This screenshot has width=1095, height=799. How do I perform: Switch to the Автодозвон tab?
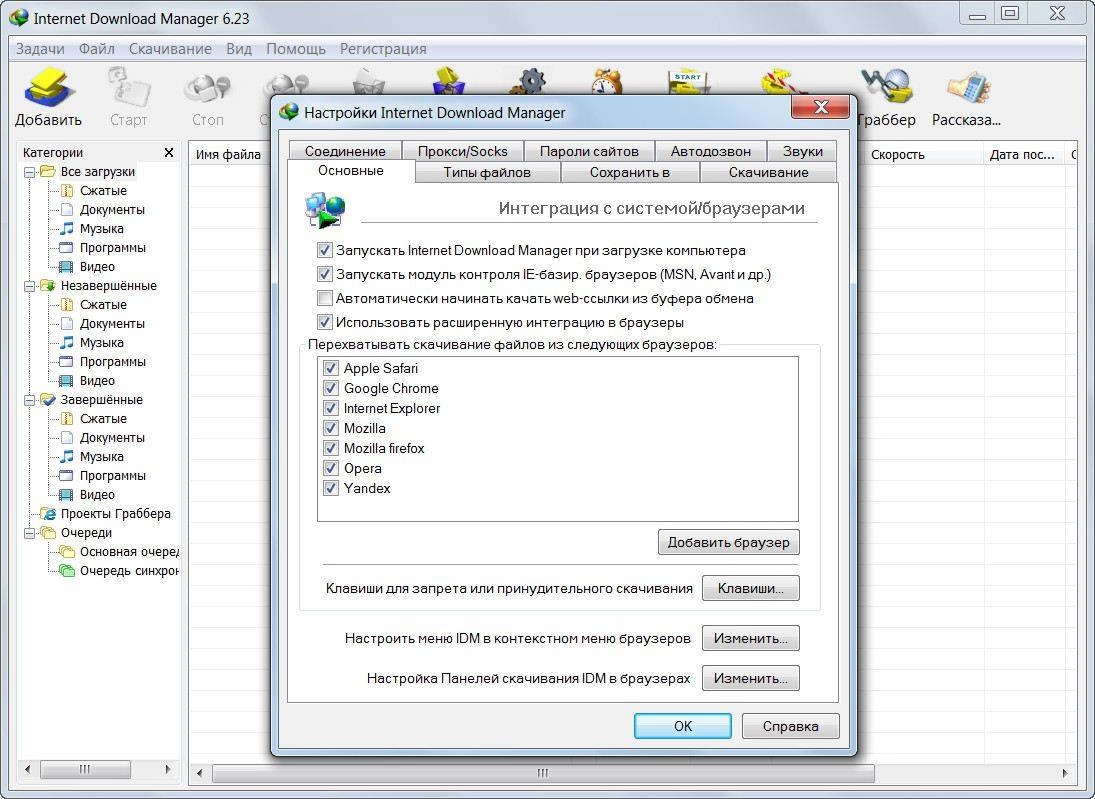pyautogui.click(x=710, y=151)
